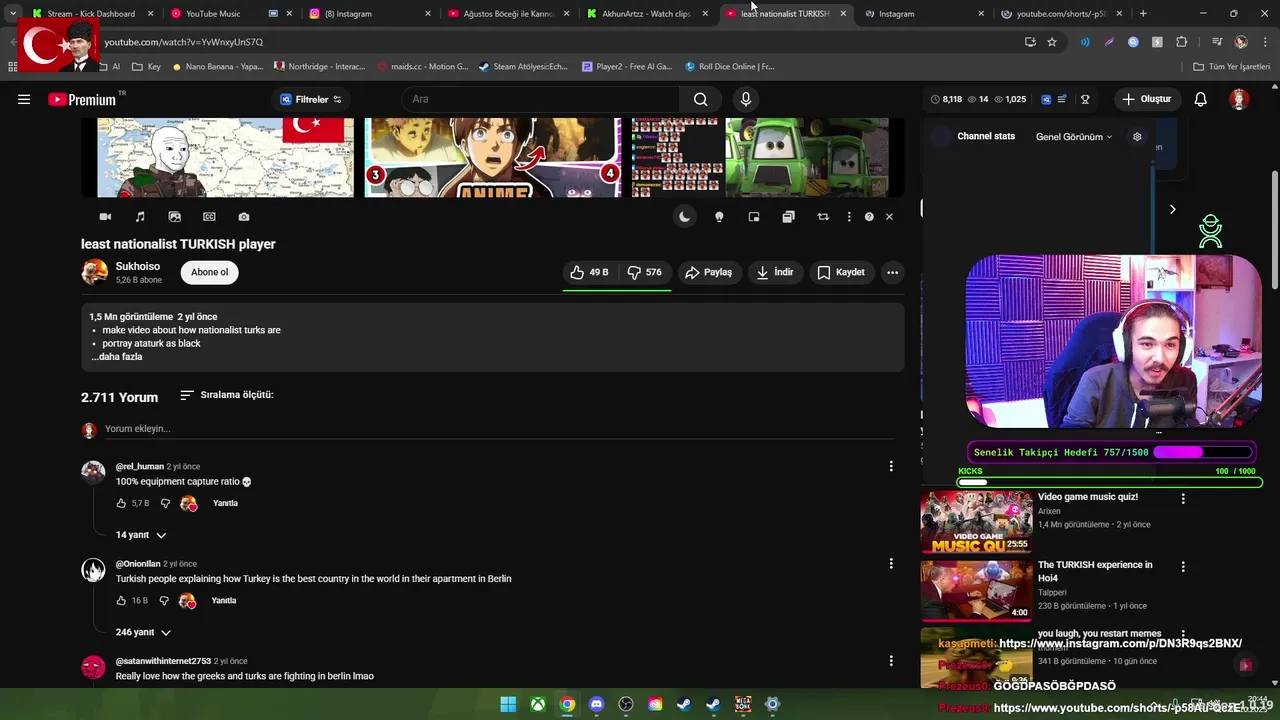Save video with Kaydet button
This screenshot has width=1280, height=720.
(x=840, y=272)
